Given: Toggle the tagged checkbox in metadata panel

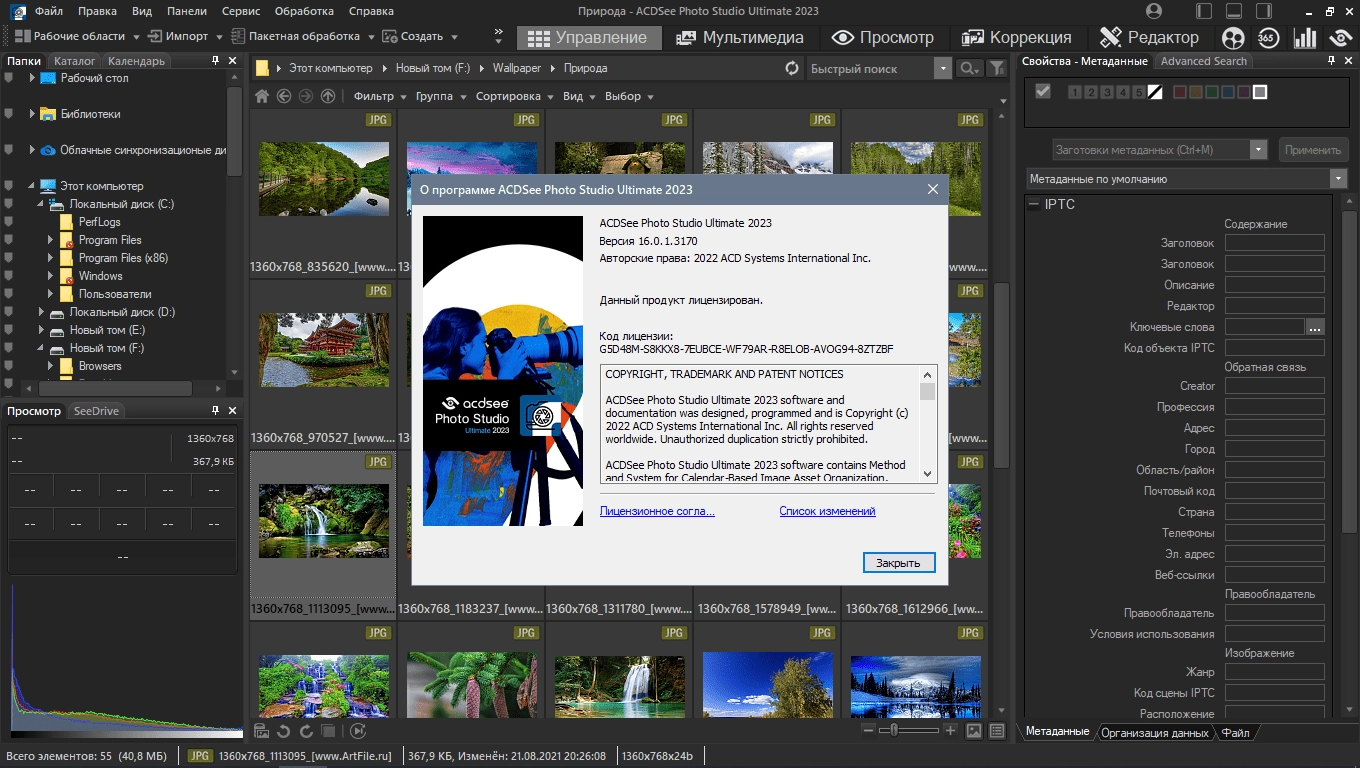Looking at the screenshot, I should point(1043,92).
